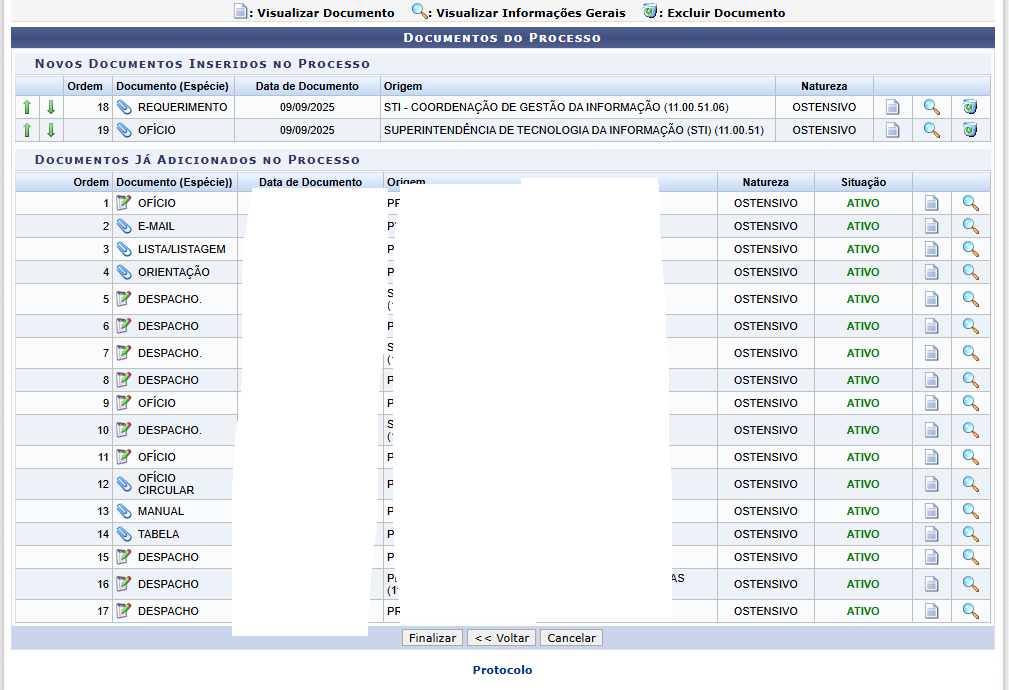Click the Finalizar button

coord(432,638)
